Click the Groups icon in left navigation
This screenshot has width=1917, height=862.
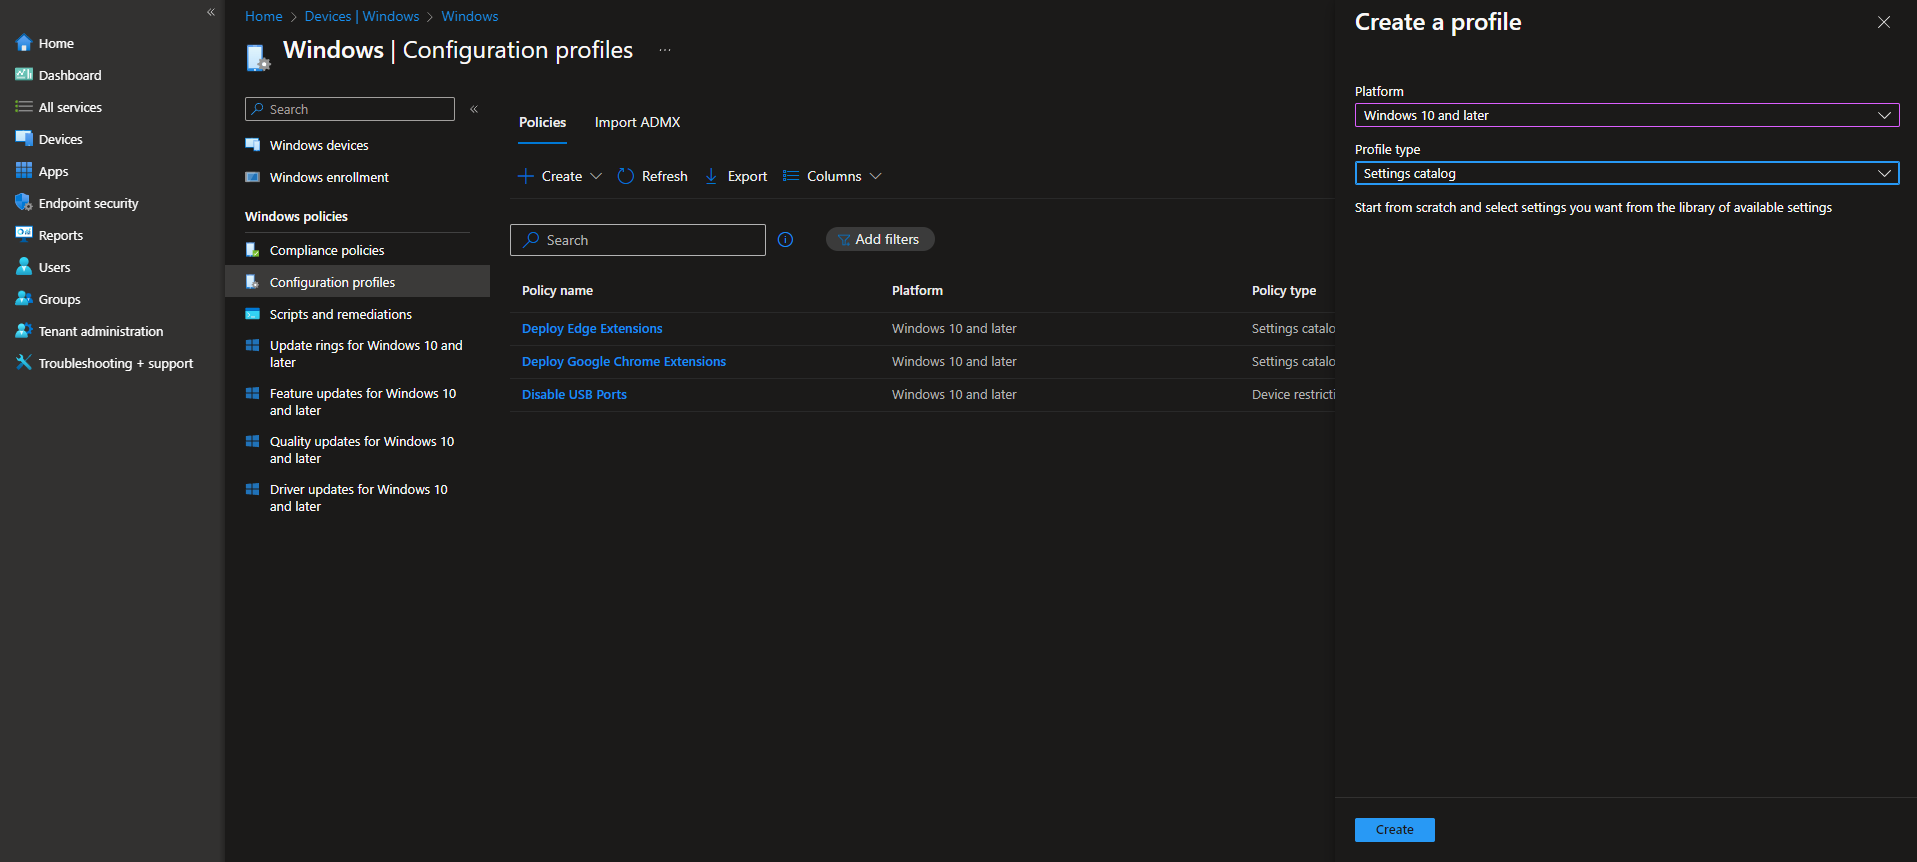click(x=24, y=299)
